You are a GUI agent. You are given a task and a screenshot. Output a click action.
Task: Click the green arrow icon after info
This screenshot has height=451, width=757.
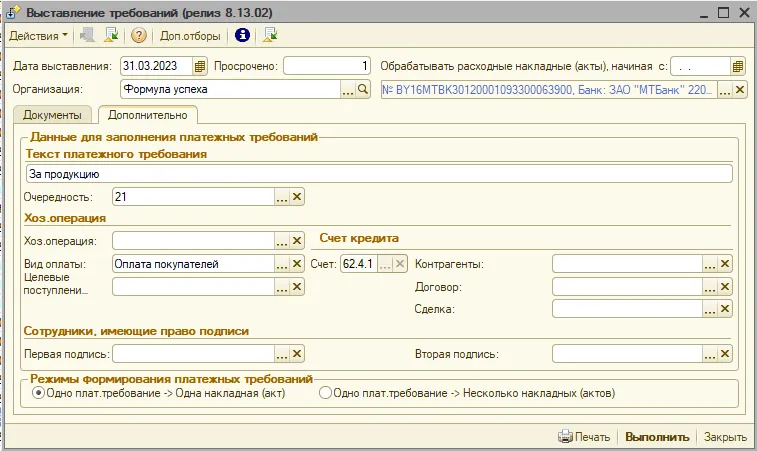pos(270,35)
